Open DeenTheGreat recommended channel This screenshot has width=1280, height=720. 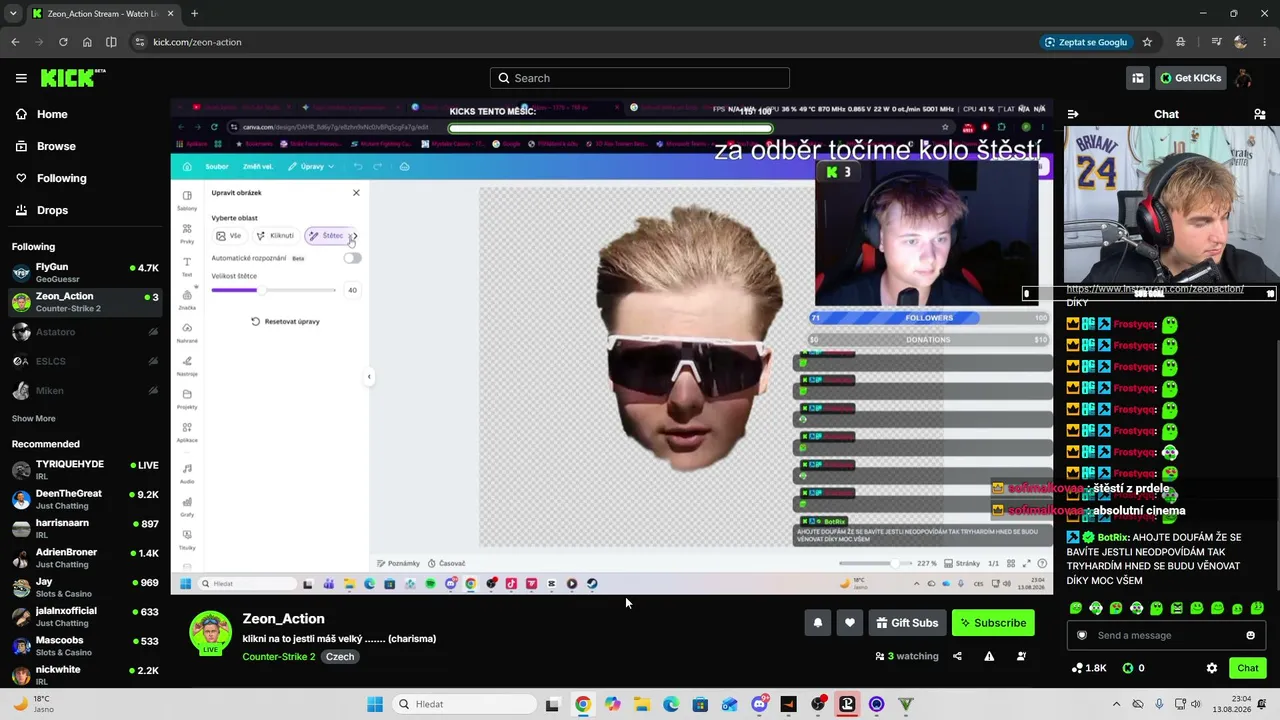(x=85, y=499)
